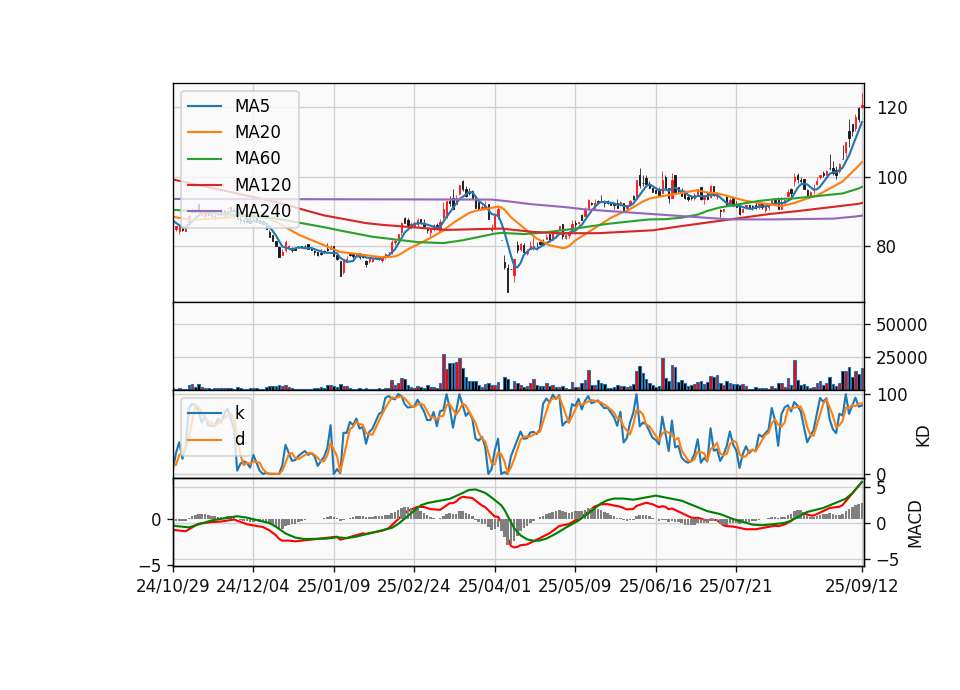Image resolution: width=960 pixels, height=690 pixels.
Task: Click the 25/04/01 date axis label
Action: click(x=495, y=586)
